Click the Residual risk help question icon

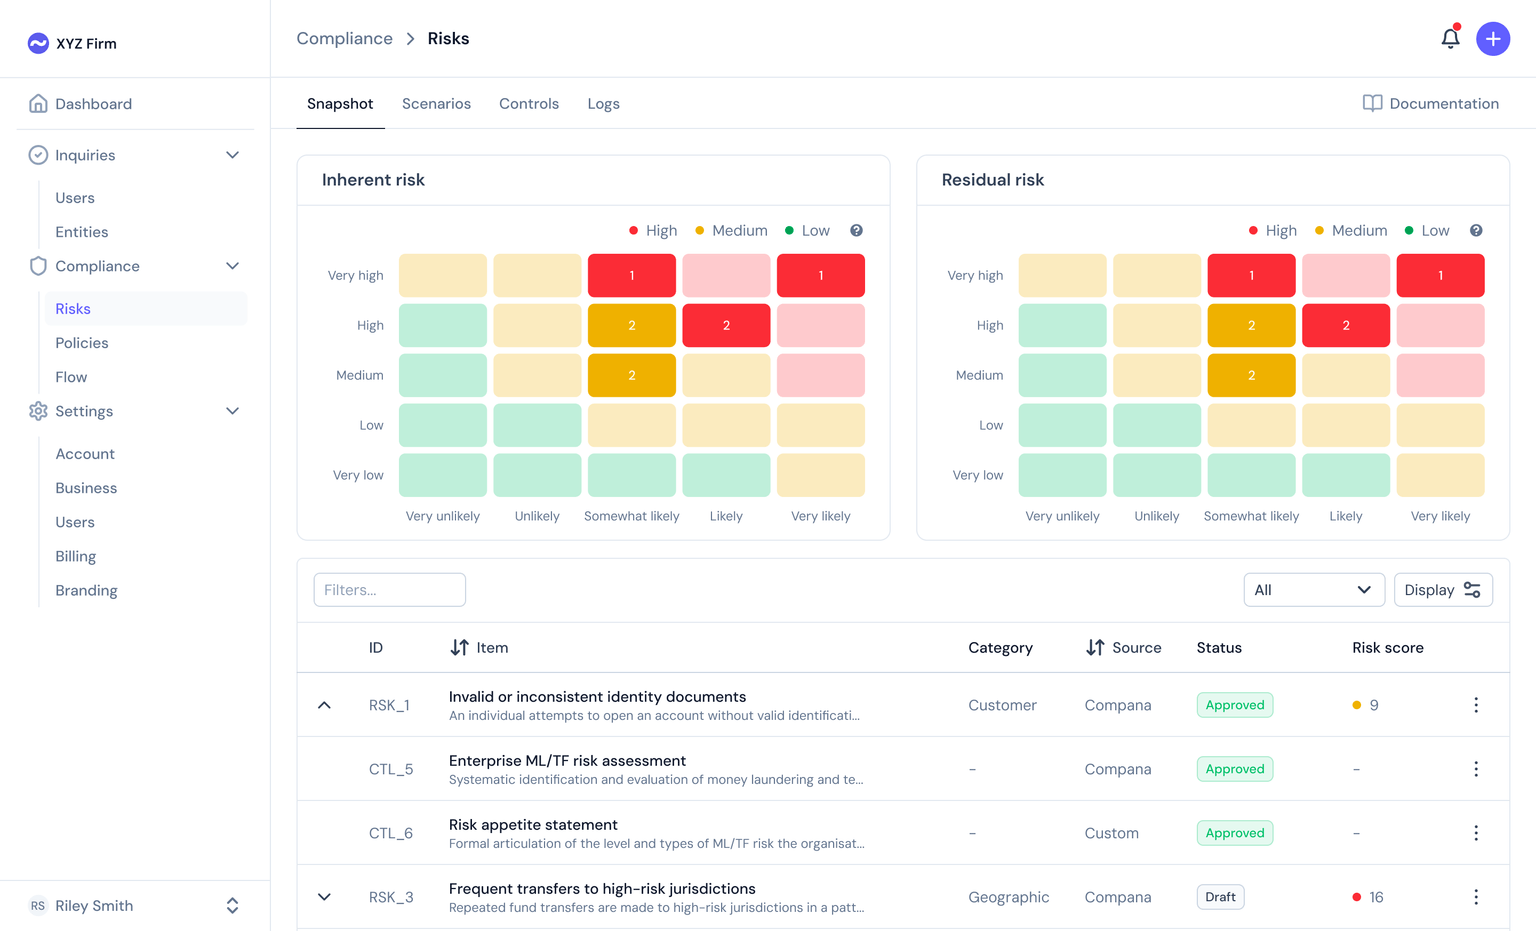1476,231
